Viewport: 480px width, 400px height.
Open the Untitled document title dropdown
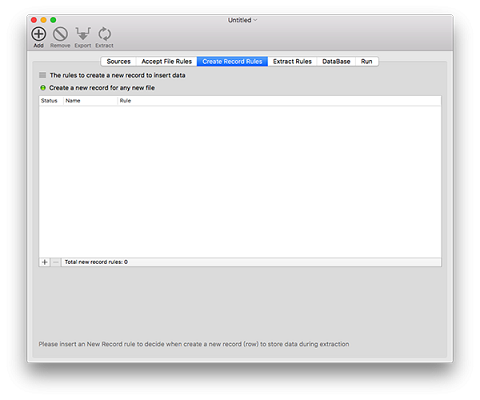click(242, 20)
